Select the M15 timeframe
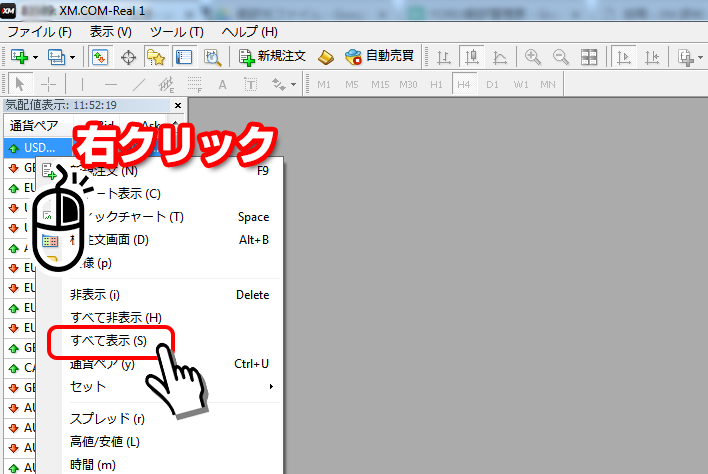This screenshot has width=708, height=474. pos(380,84)
